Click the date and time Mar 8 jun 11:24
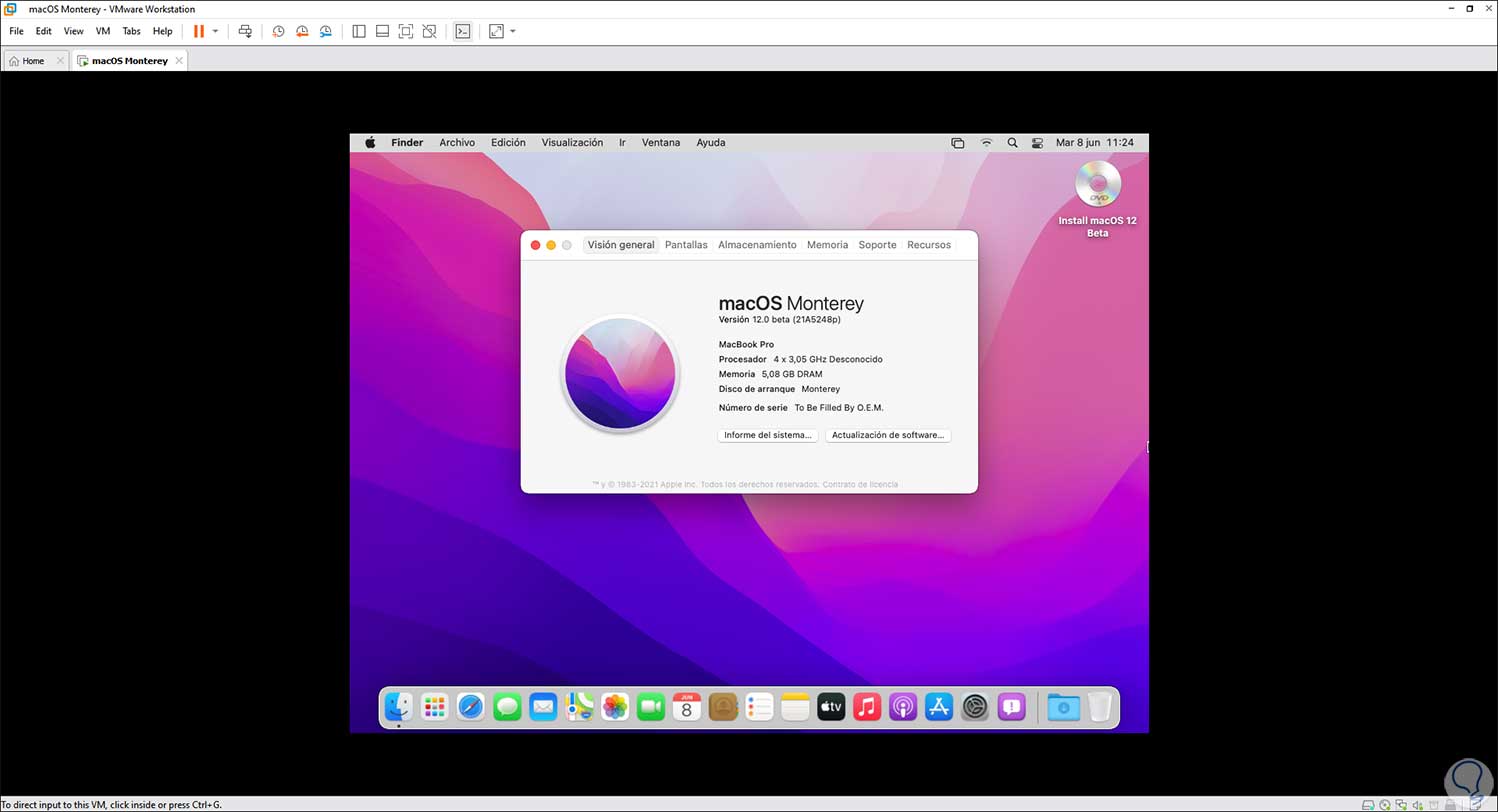Viewport: 1500px width, 812px height. 1095,143
